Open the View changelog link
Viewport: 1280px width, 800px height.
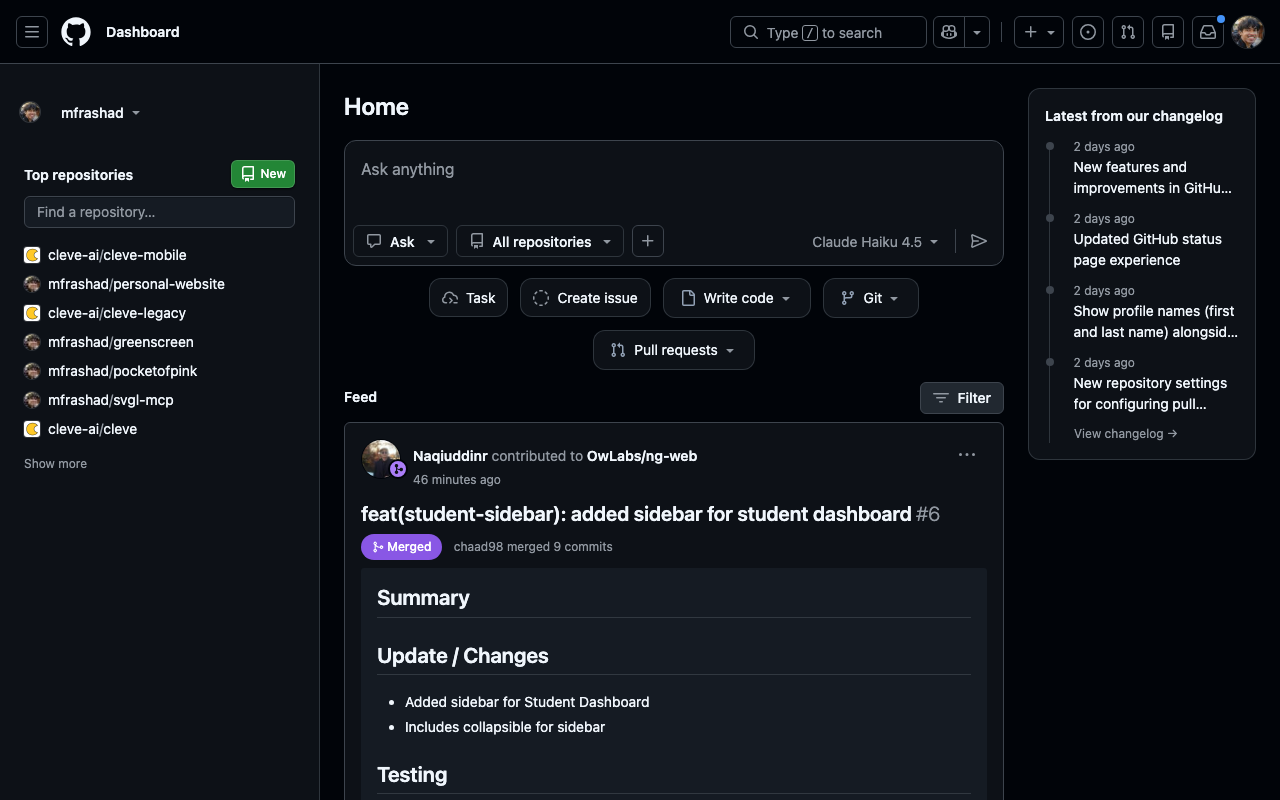(x=1124, y=433)
